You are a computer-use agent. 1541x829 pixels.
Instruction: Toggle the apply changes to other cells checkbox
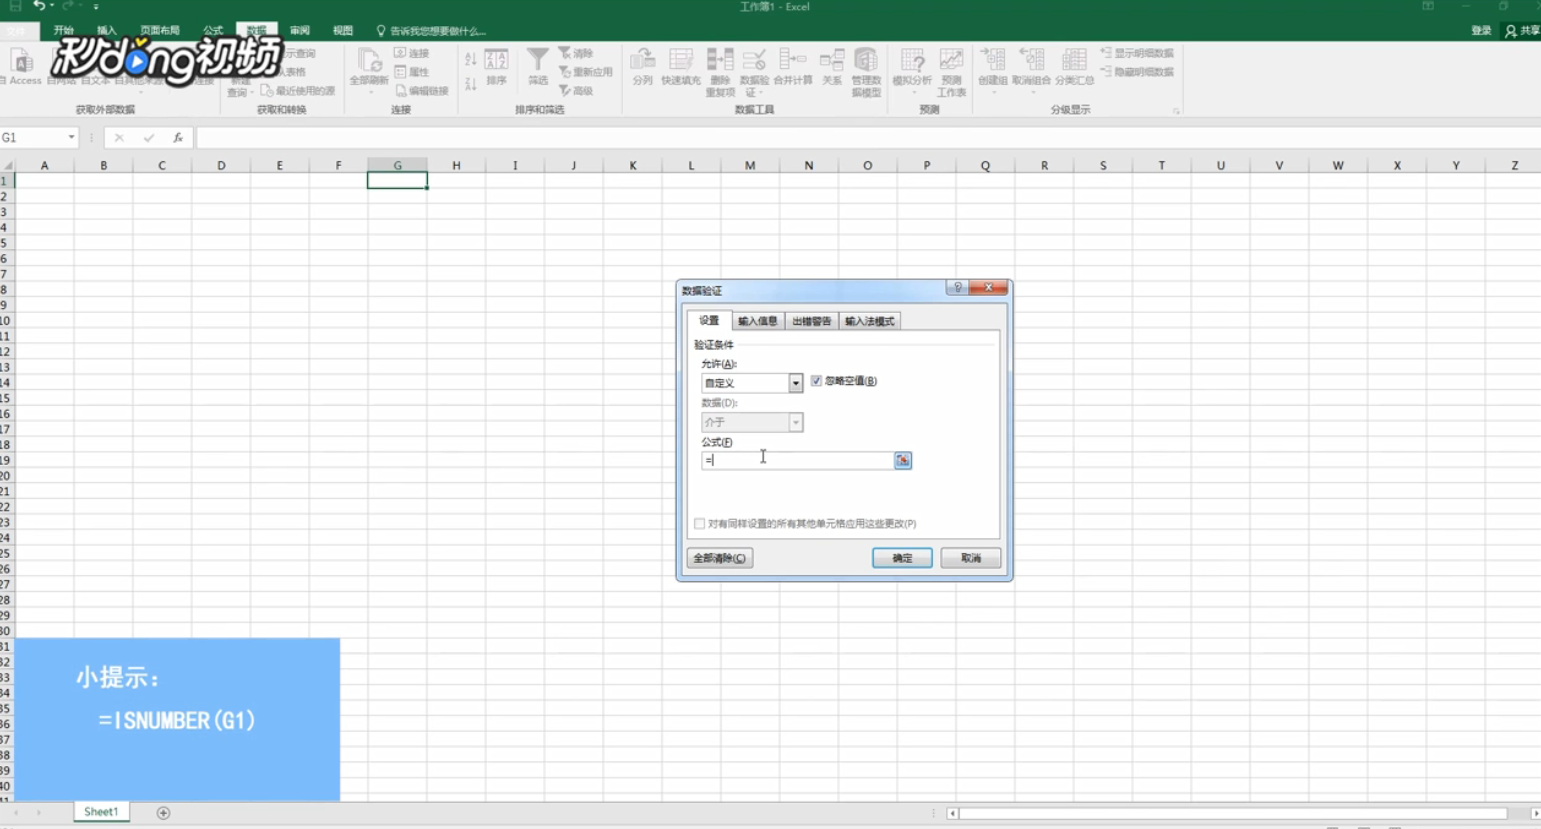[x=699, y=524]
